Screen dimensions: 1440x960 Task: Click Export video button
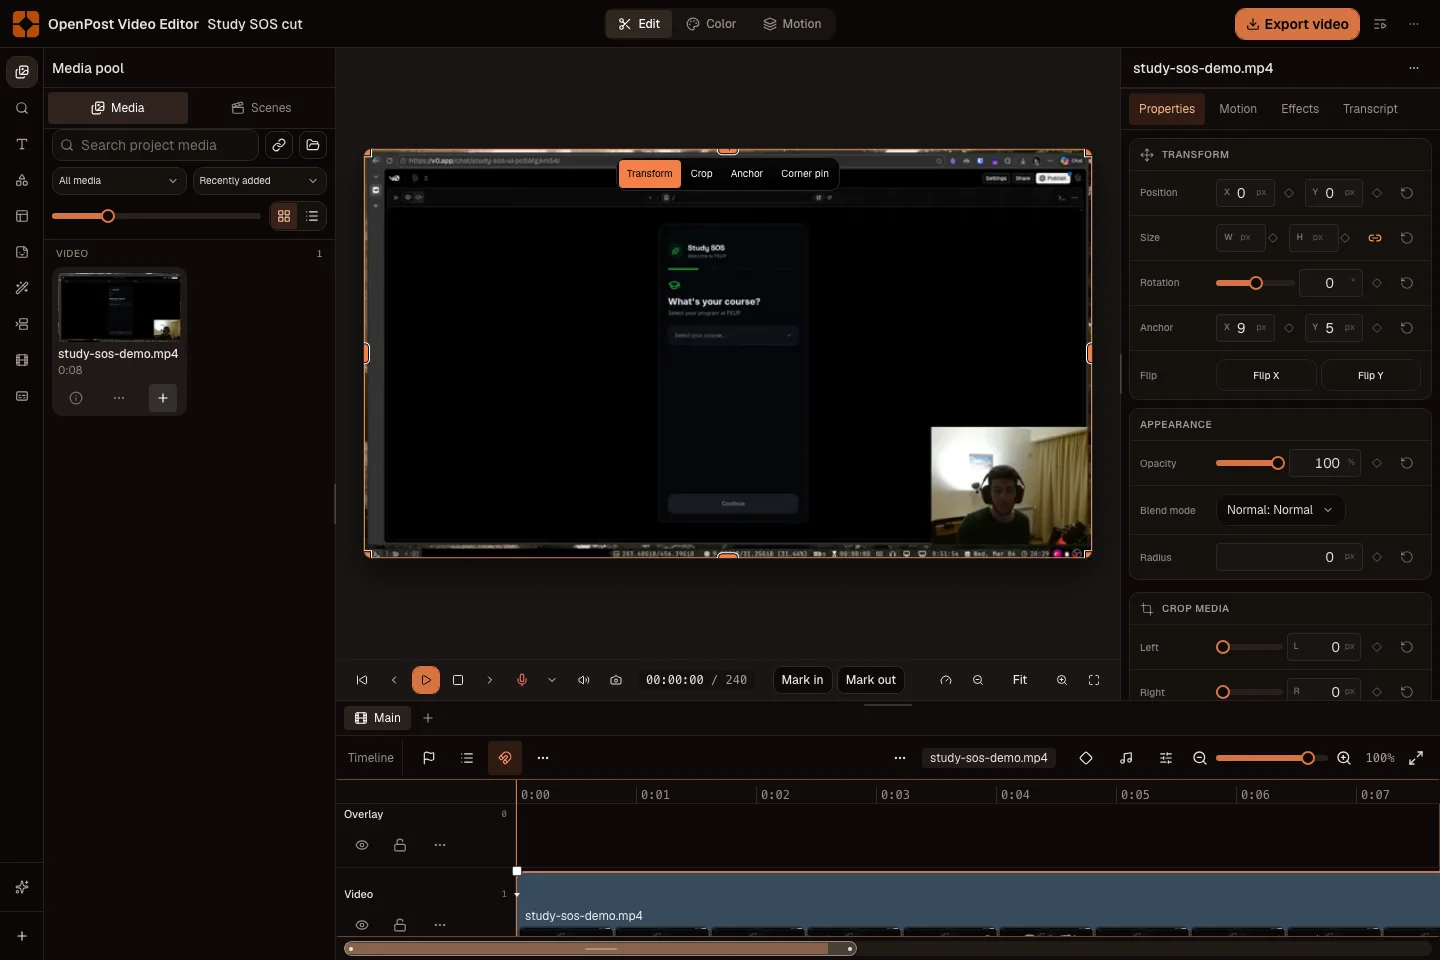click(x=1297, y=24)
